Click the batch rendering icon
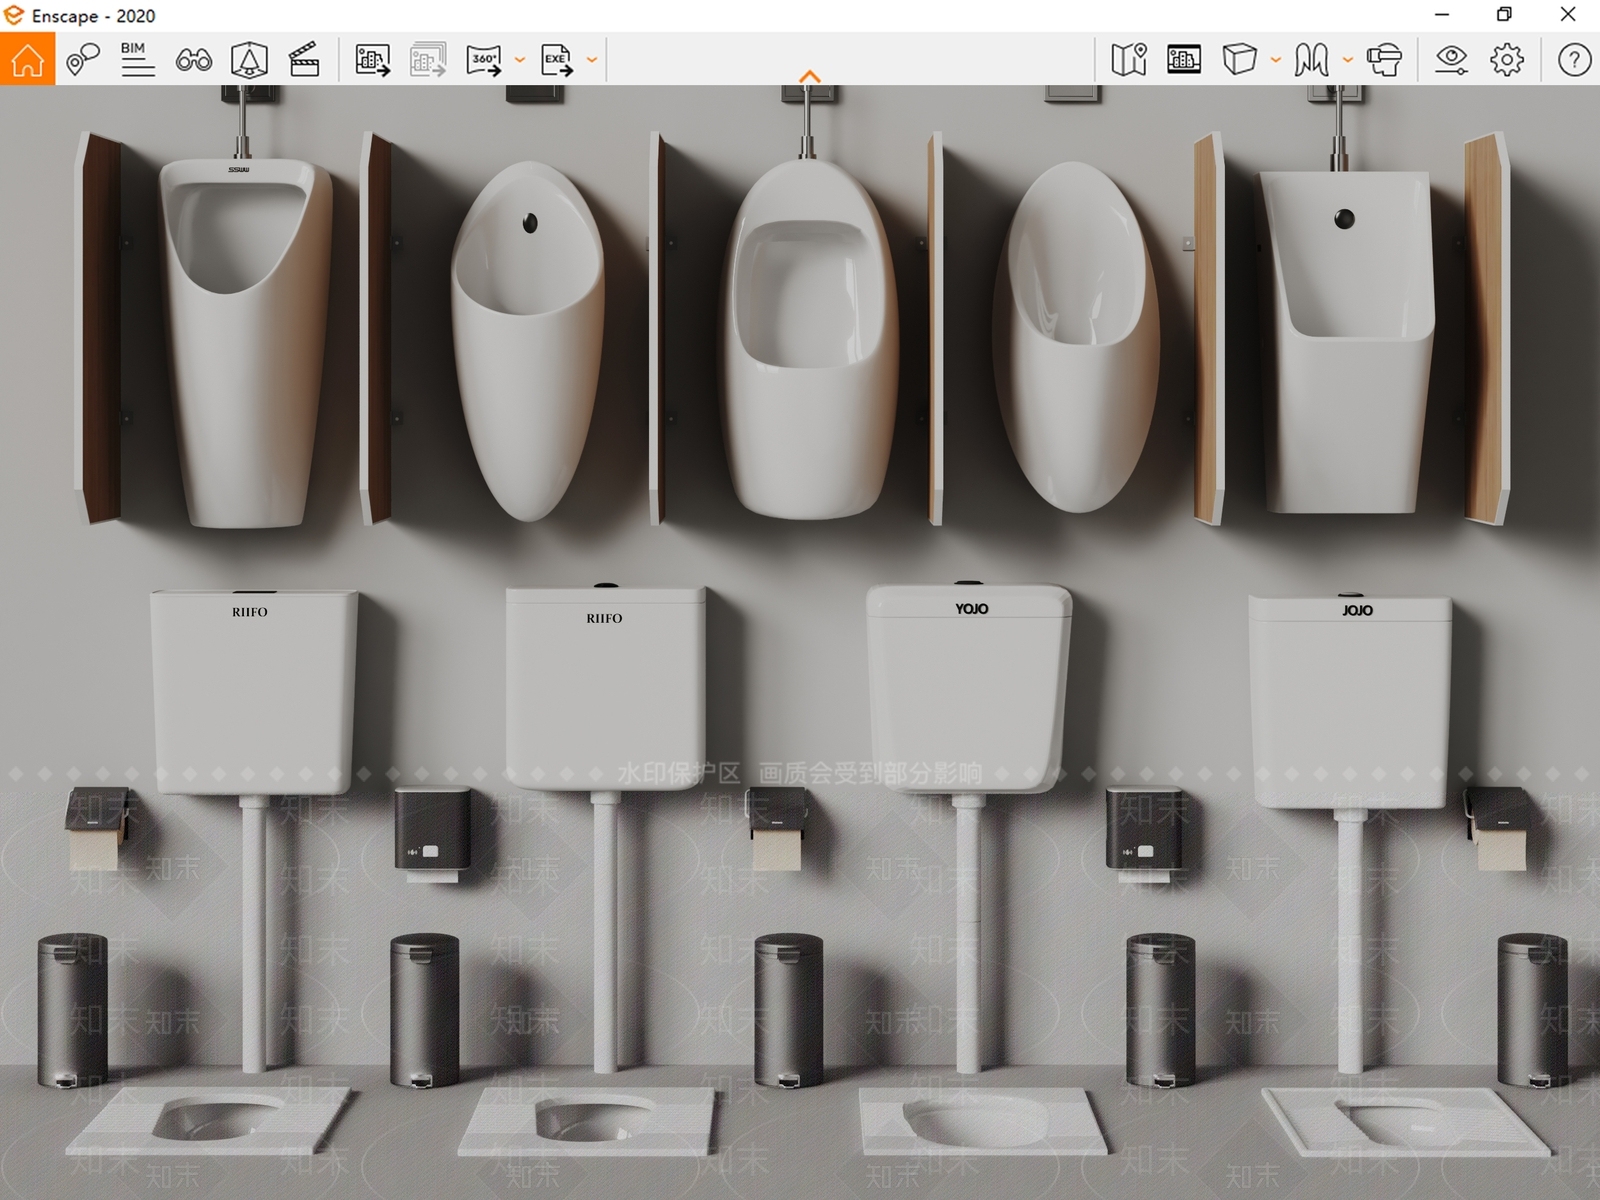 (428, 59)
